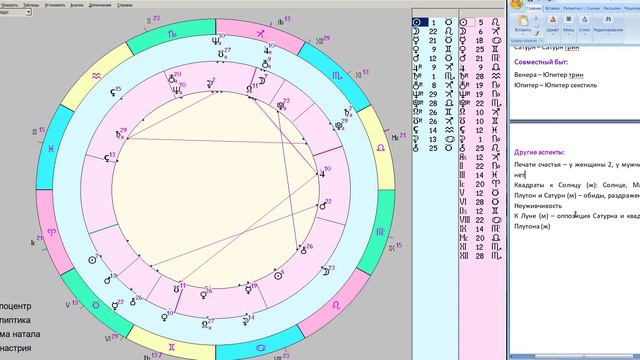
Task: Click the heading Другие аспекты: in Word
Action: pos(539,152)
